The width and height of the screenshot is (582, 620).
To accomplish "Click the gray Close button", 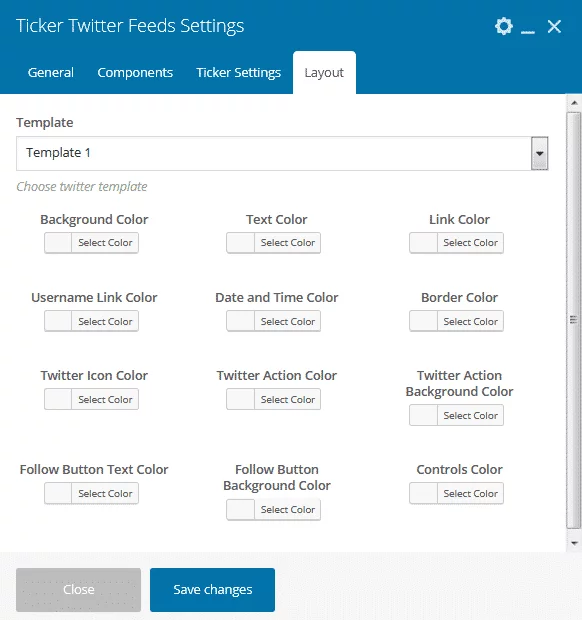I will click(78, 590).
